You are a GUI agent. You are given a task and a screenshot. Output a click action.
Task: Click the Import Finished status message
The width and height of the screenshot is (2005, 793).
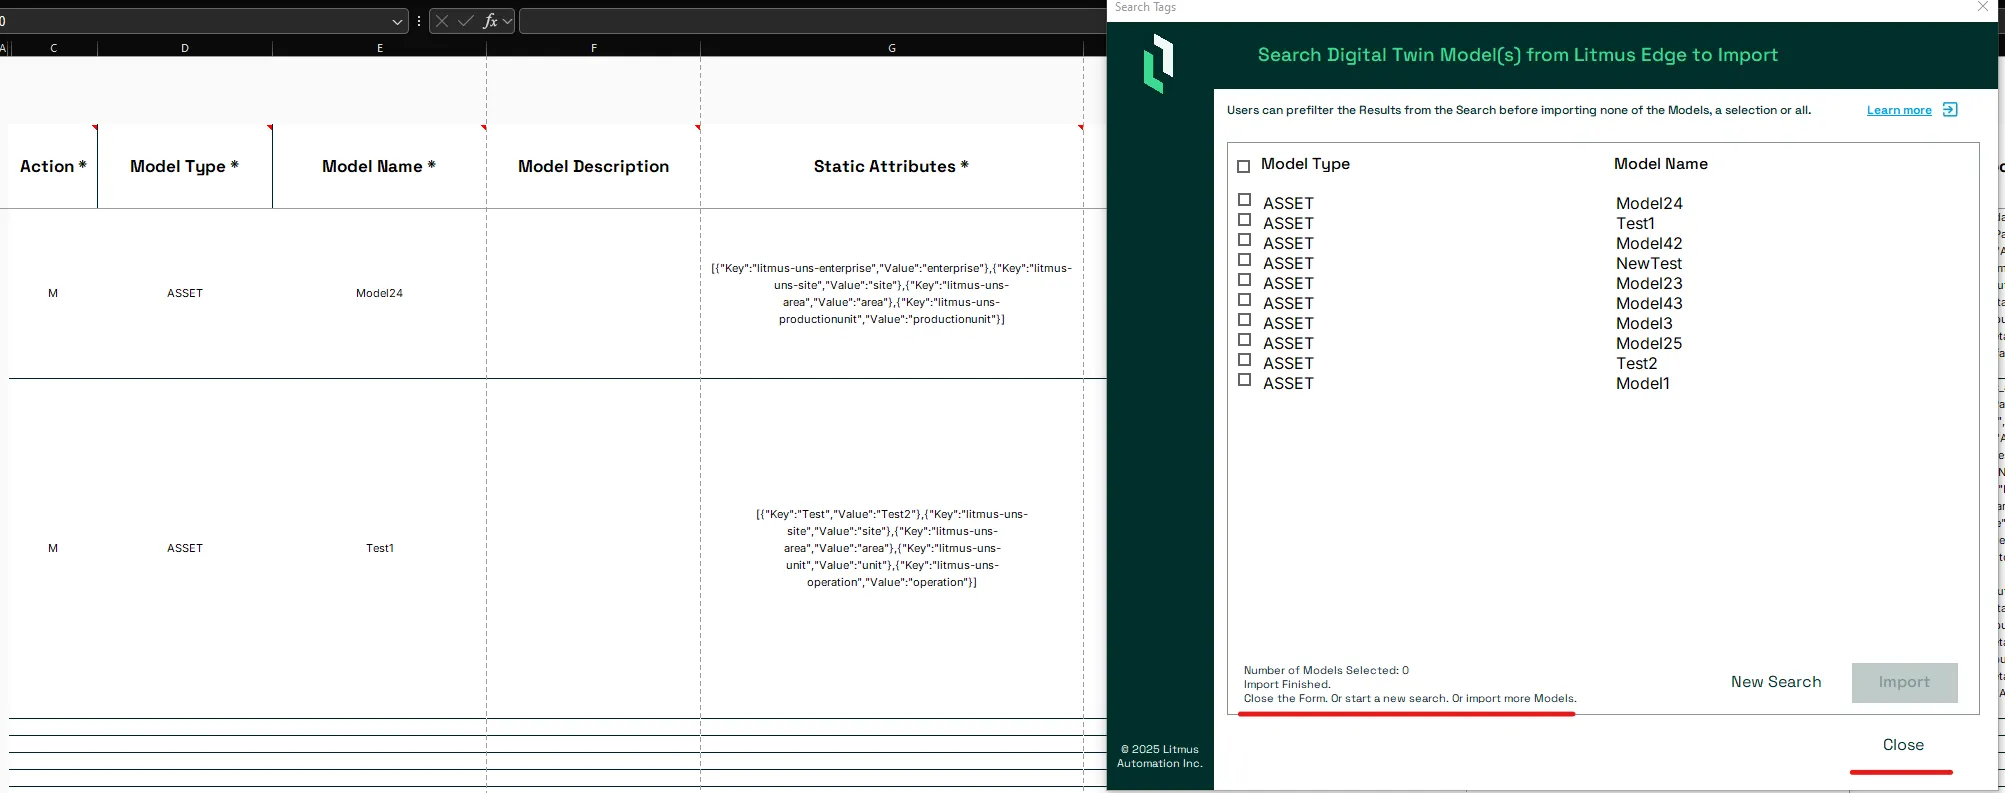tap(1287, 684)
